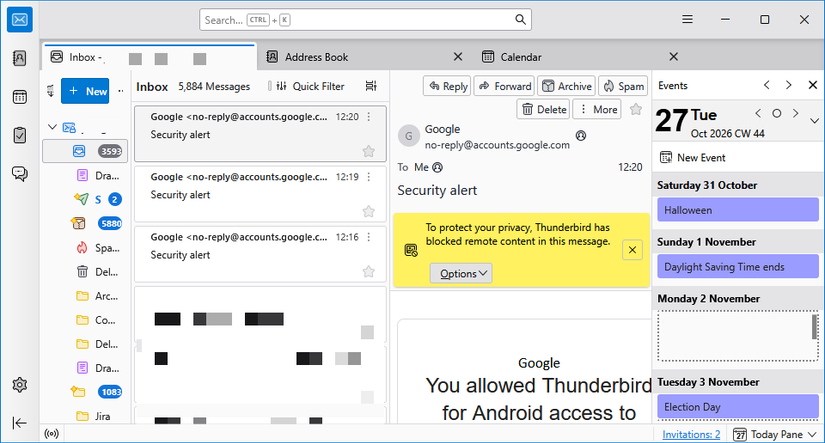Open the Invitations: 2 link
The height and width of the screenshot is (443, 825).
click(691, 435)
